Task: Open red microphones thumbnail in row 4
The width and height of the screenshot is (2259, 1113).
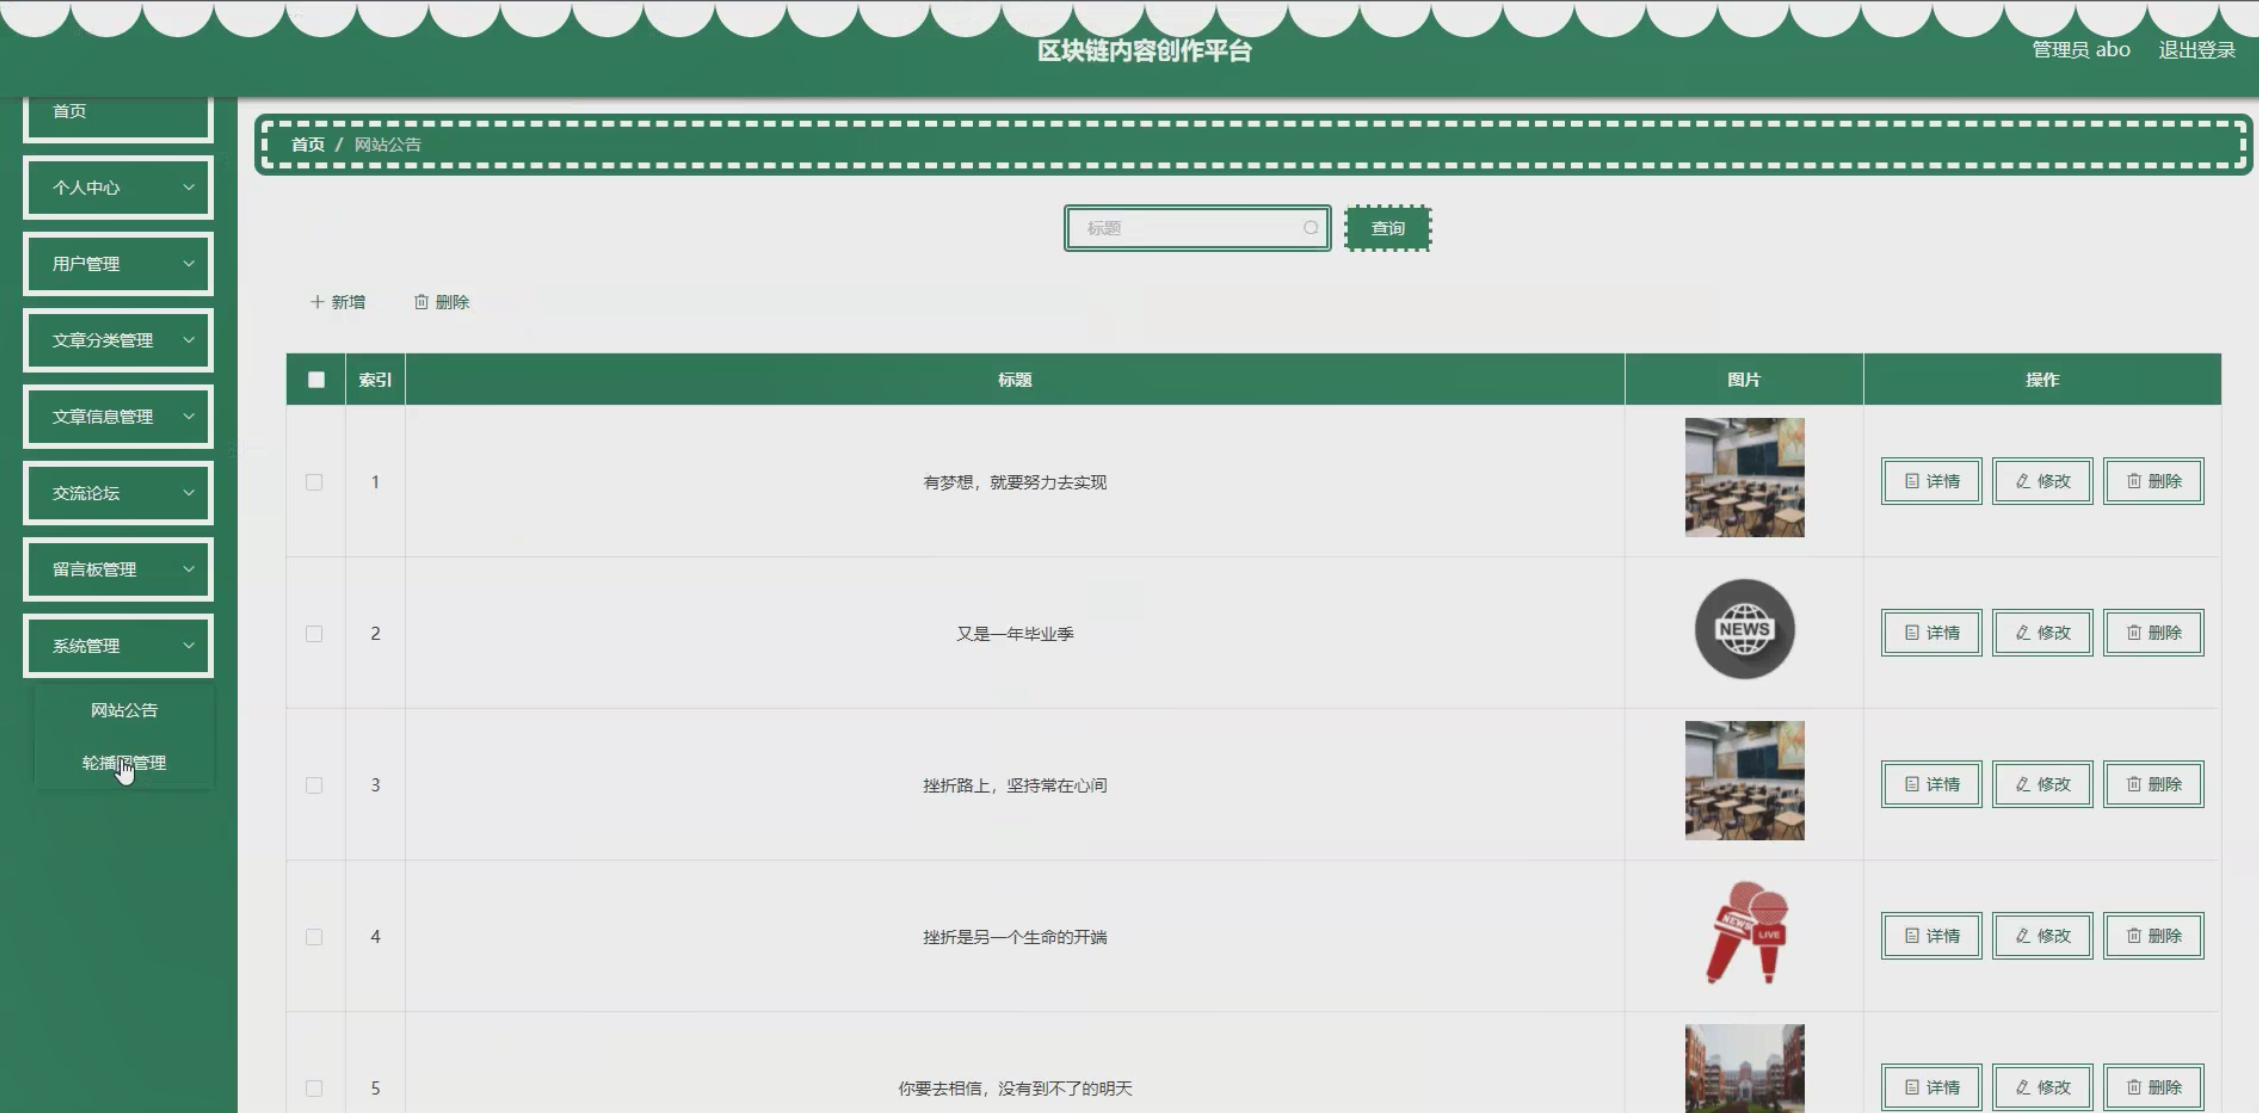Action: coord(1746,933)
